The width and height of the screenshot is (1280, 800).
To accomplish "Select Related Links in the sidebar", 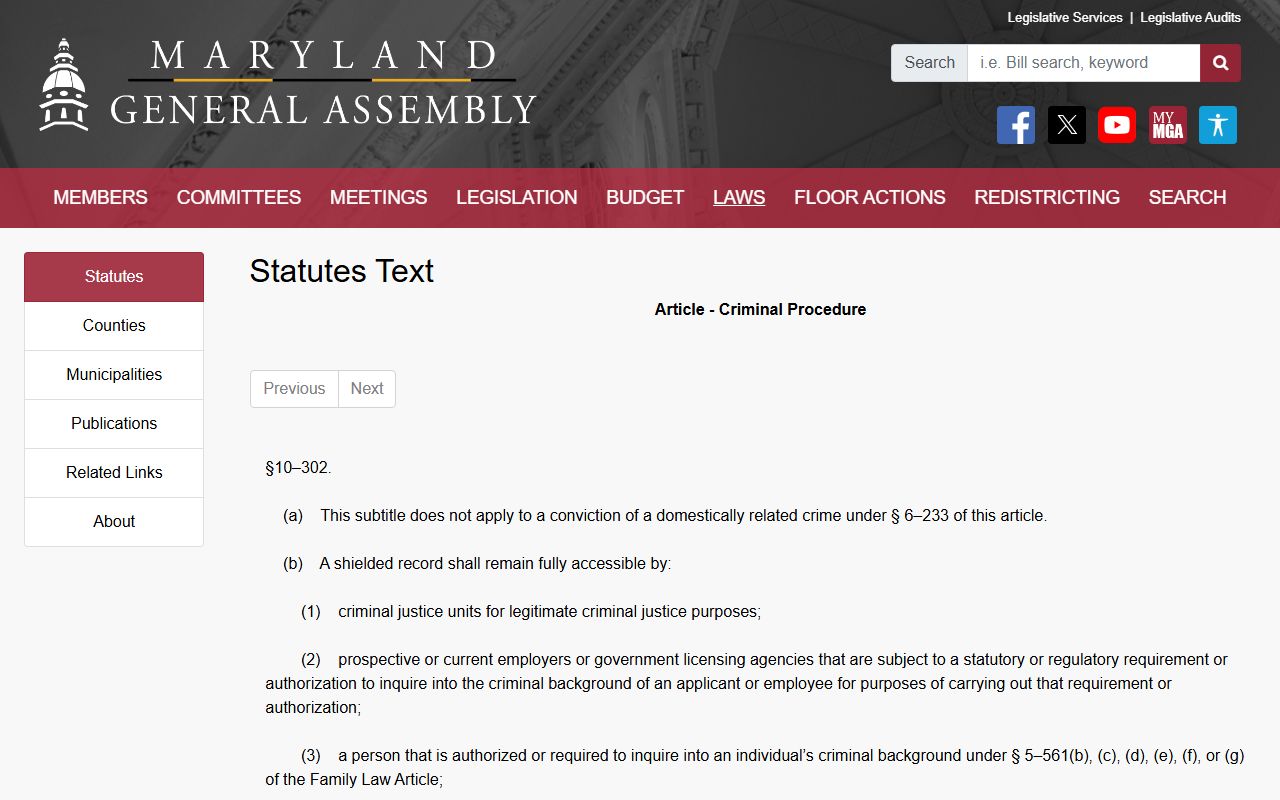I will click(x=114, y=473).
